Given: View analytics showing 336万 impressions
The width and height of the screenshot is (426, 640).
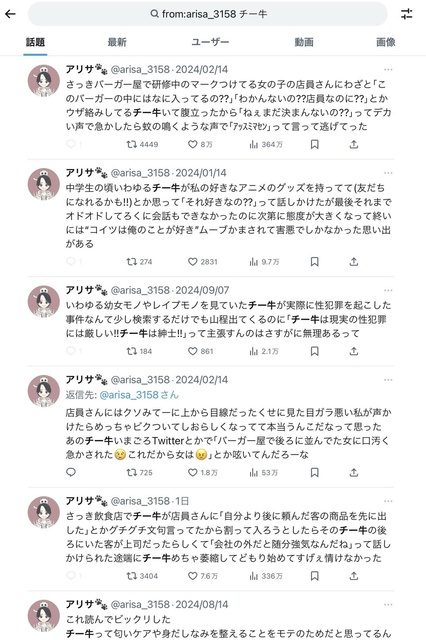Looking at the screenshot, I should 266,576.
